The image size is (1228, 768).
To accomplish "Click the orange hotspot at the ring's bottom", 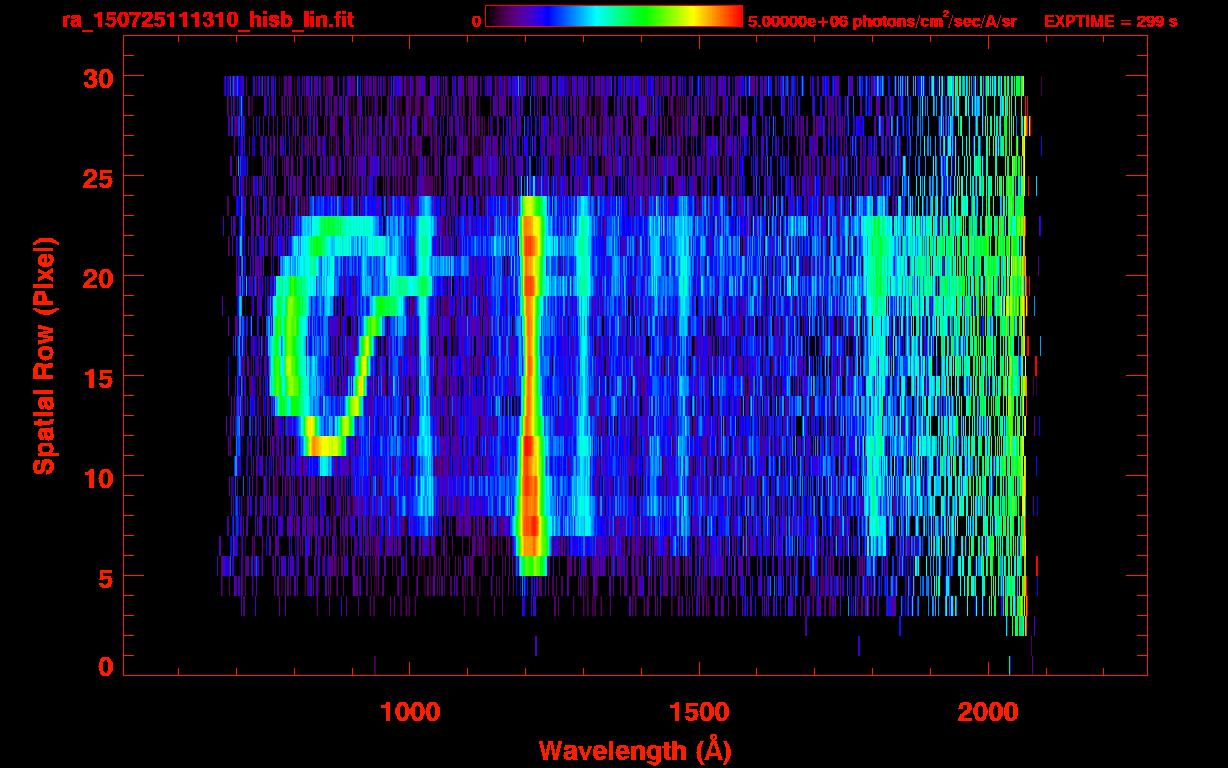I will click(325, 446).
